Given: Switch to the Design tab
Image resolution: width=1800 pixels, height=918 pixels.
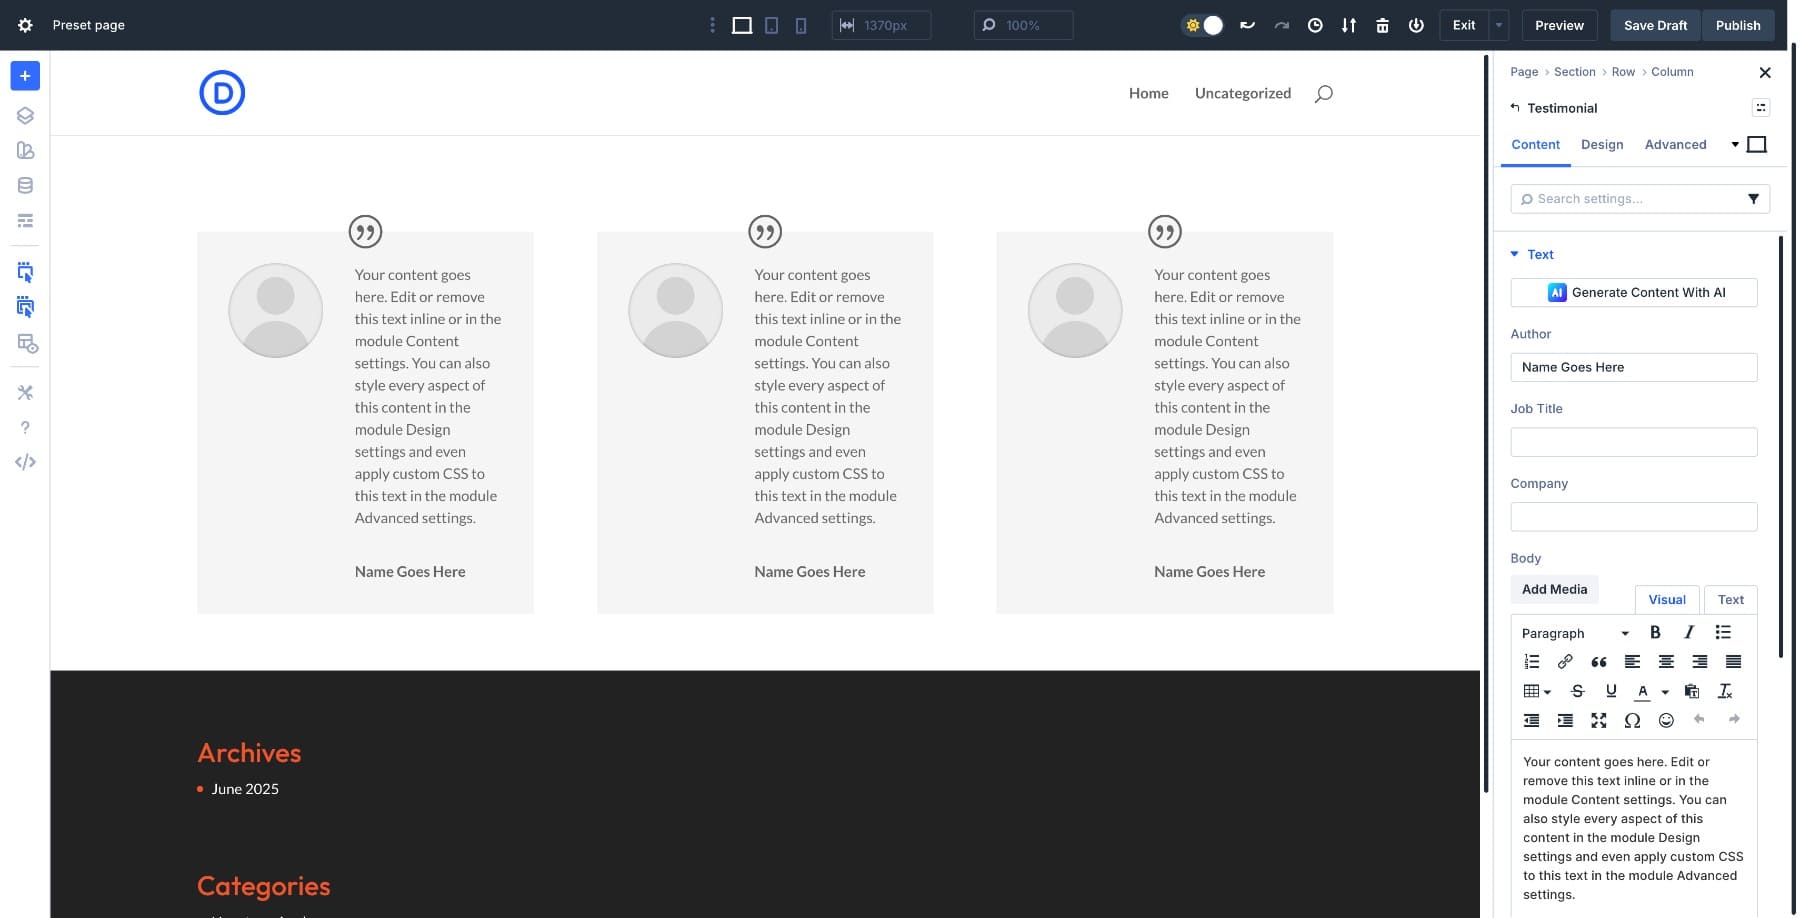Looking at the screenshot, I should coord(1602,145).
